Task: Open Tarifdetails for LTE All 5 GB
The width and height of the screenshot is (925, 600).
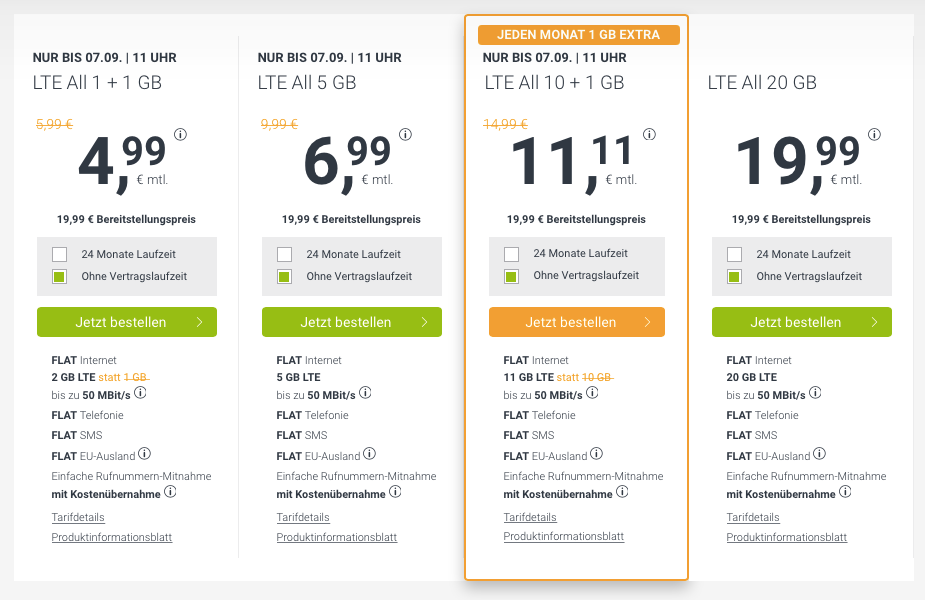Action: 303,517
